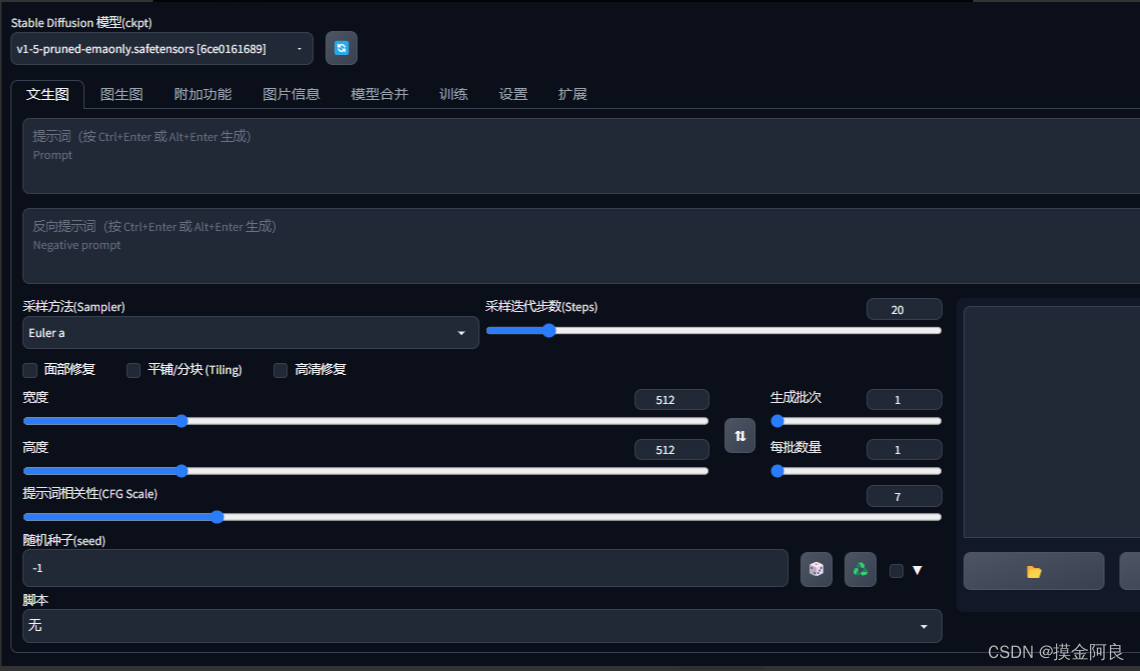Image resolution: width=1140 pixels, height=671 pixels.
Task: Click the generated image preview area
Action: 1051,422
